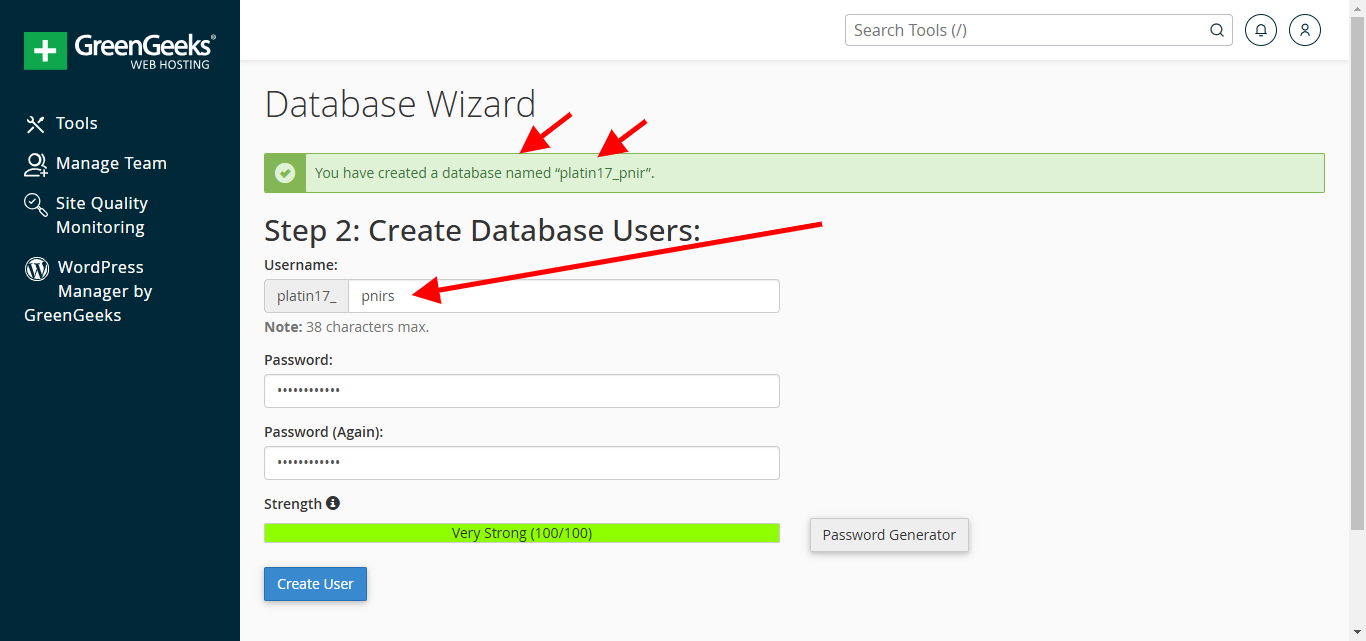Click the search magnifier icon
1366x641 pixels.
tap(1217, 30)
